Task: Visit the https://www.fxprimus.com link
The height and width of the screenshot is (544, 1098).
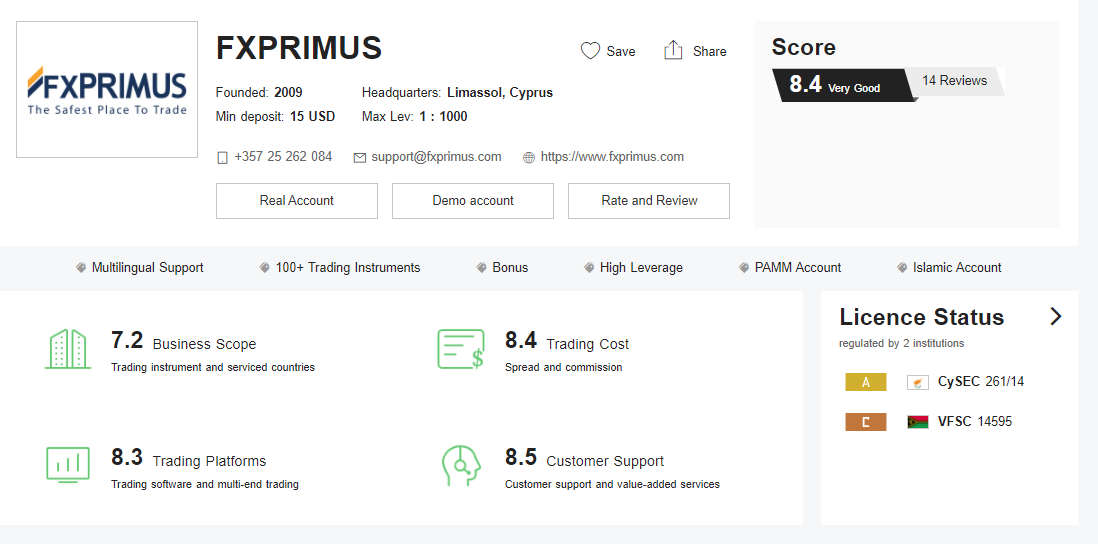Action: click(x=612, y=157)
